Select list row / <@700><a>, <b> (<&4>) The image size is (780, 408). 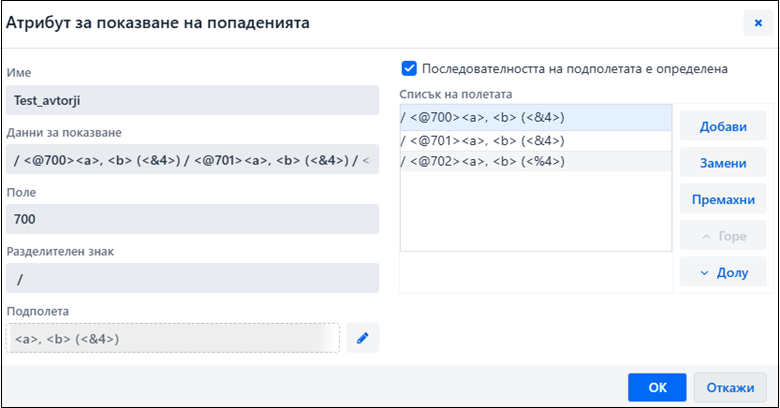point(536,117)
